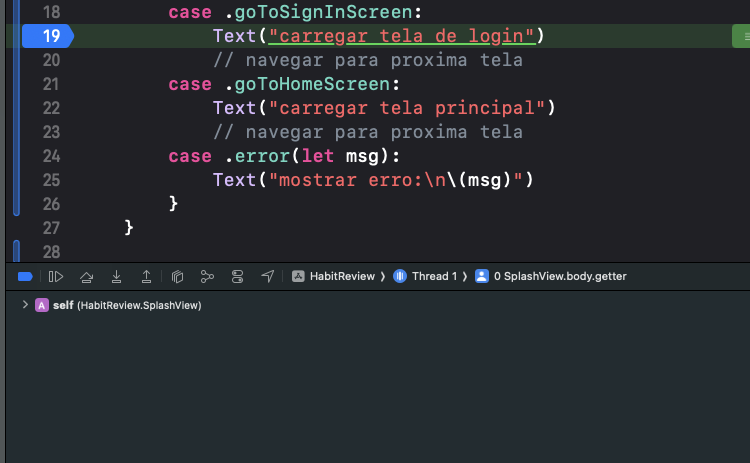
Task: Click line number 22 in the gutter
Action: (x=52, y=108)
